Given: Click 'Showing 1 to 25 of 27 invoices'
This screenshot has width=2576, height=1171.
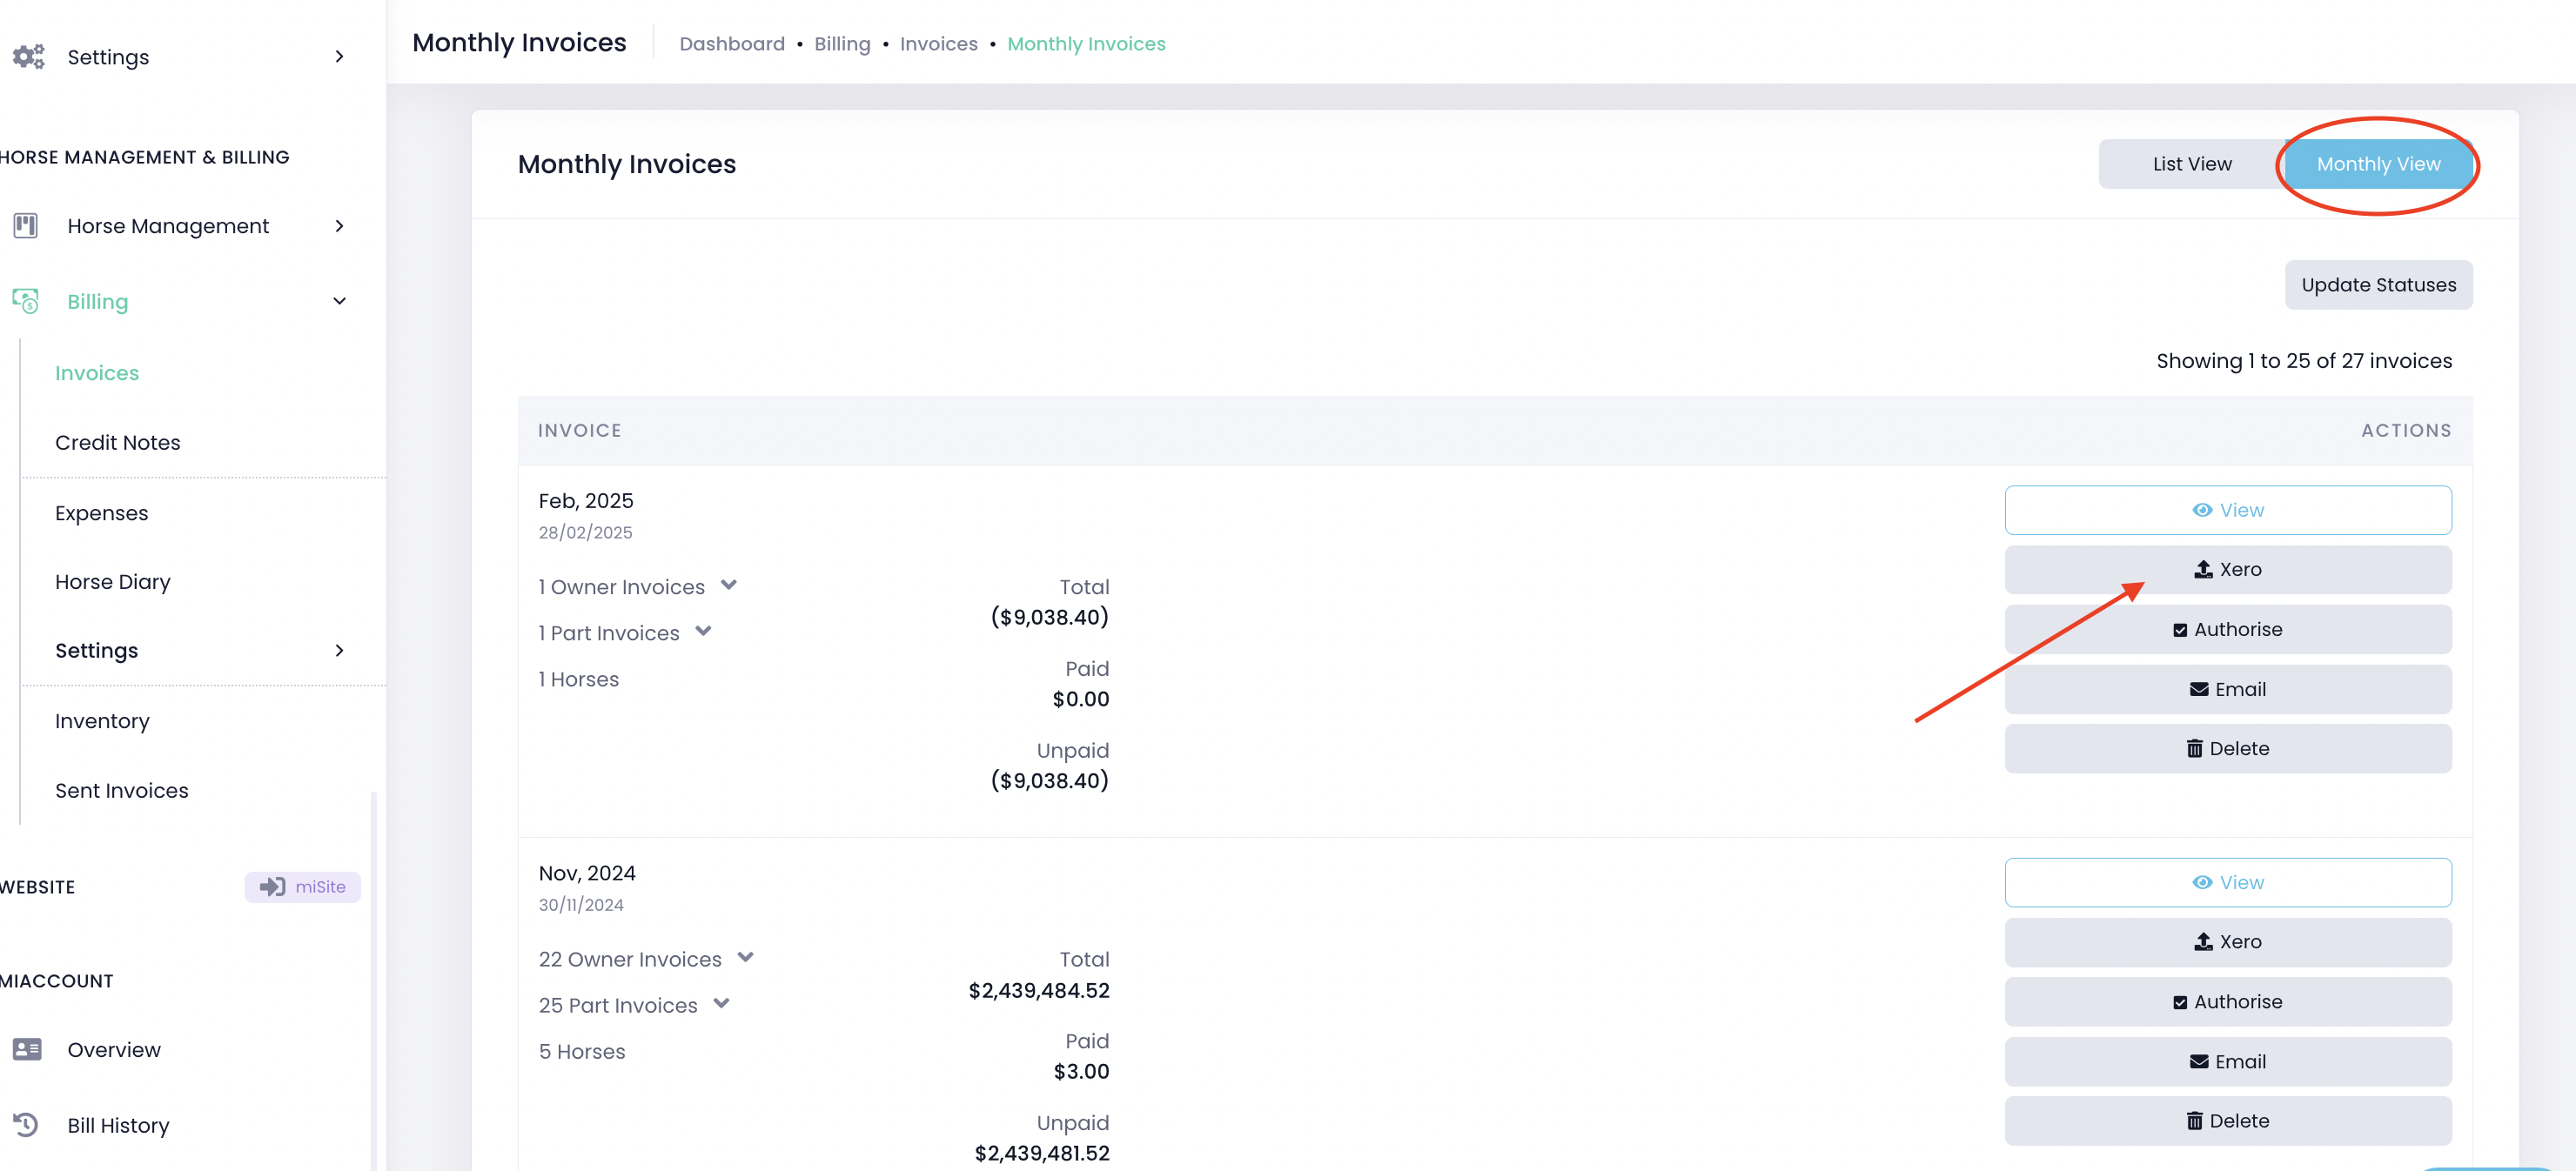Looking at the screenshot, I should tap(2304, 361).
